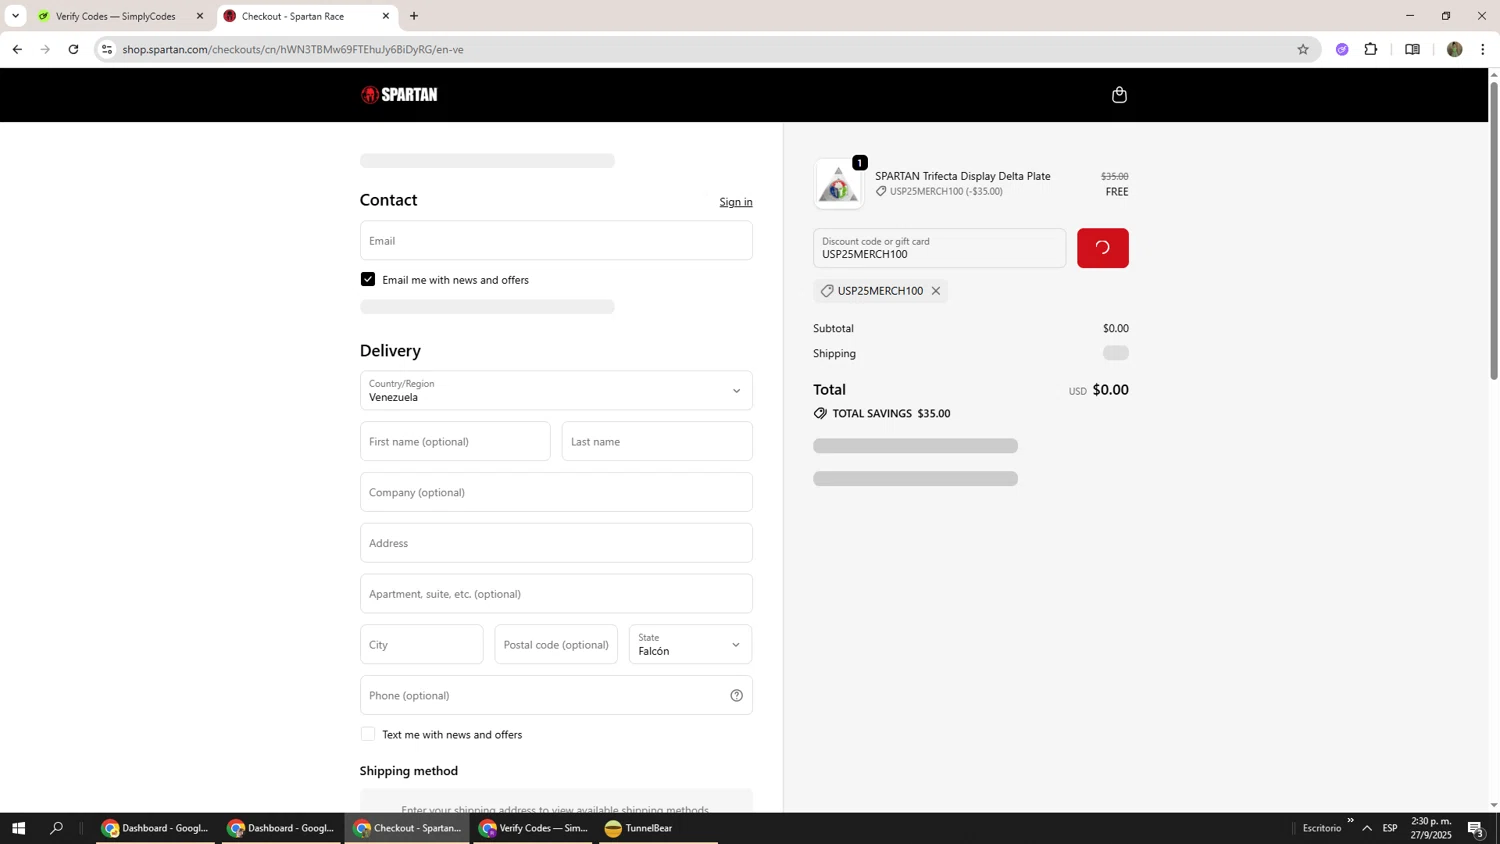Open the shopping bag cart icon
Screen dimensions: 1500x844
pyautogui.click(x=1119, y=95)
